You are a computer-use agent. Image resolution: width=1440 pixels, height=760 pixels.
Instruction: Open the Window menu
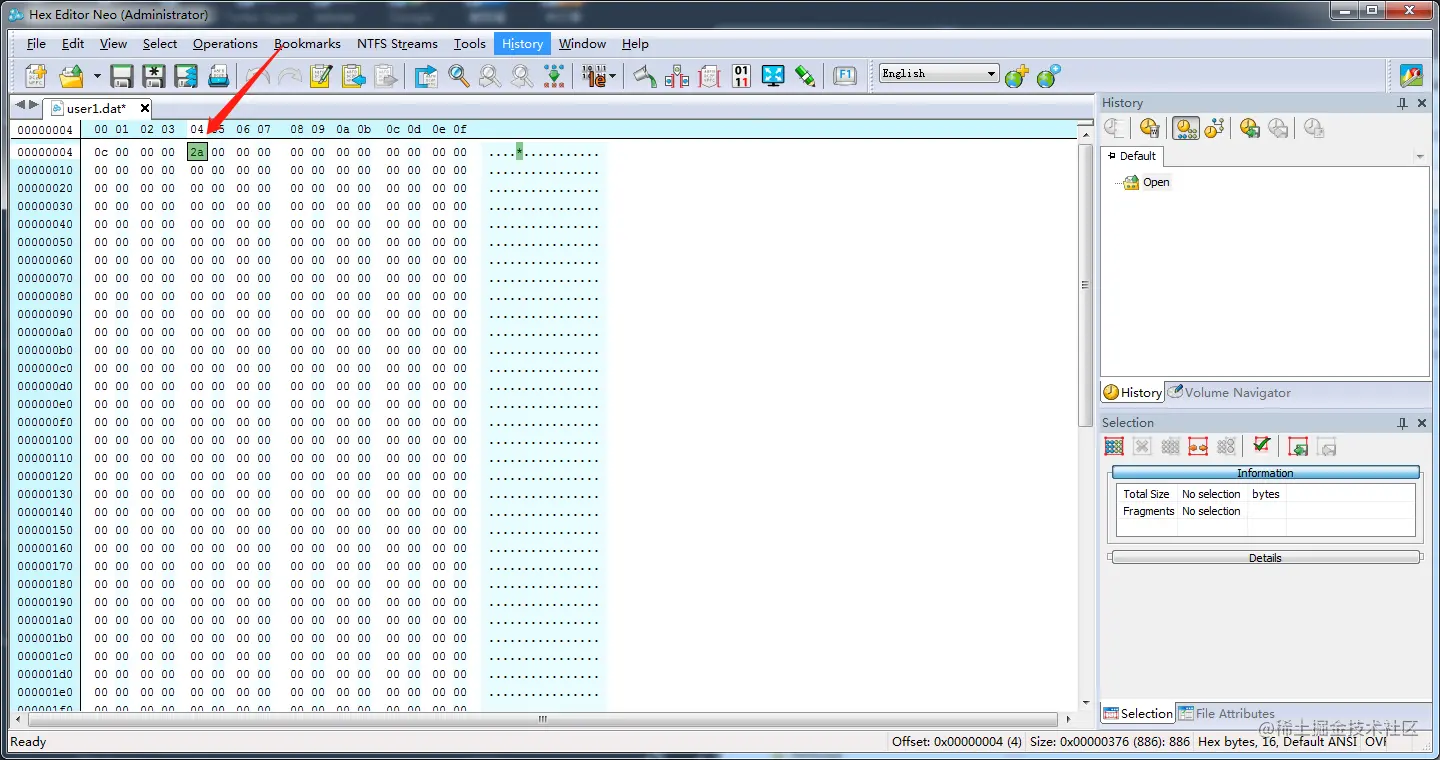tap(582, 43)
